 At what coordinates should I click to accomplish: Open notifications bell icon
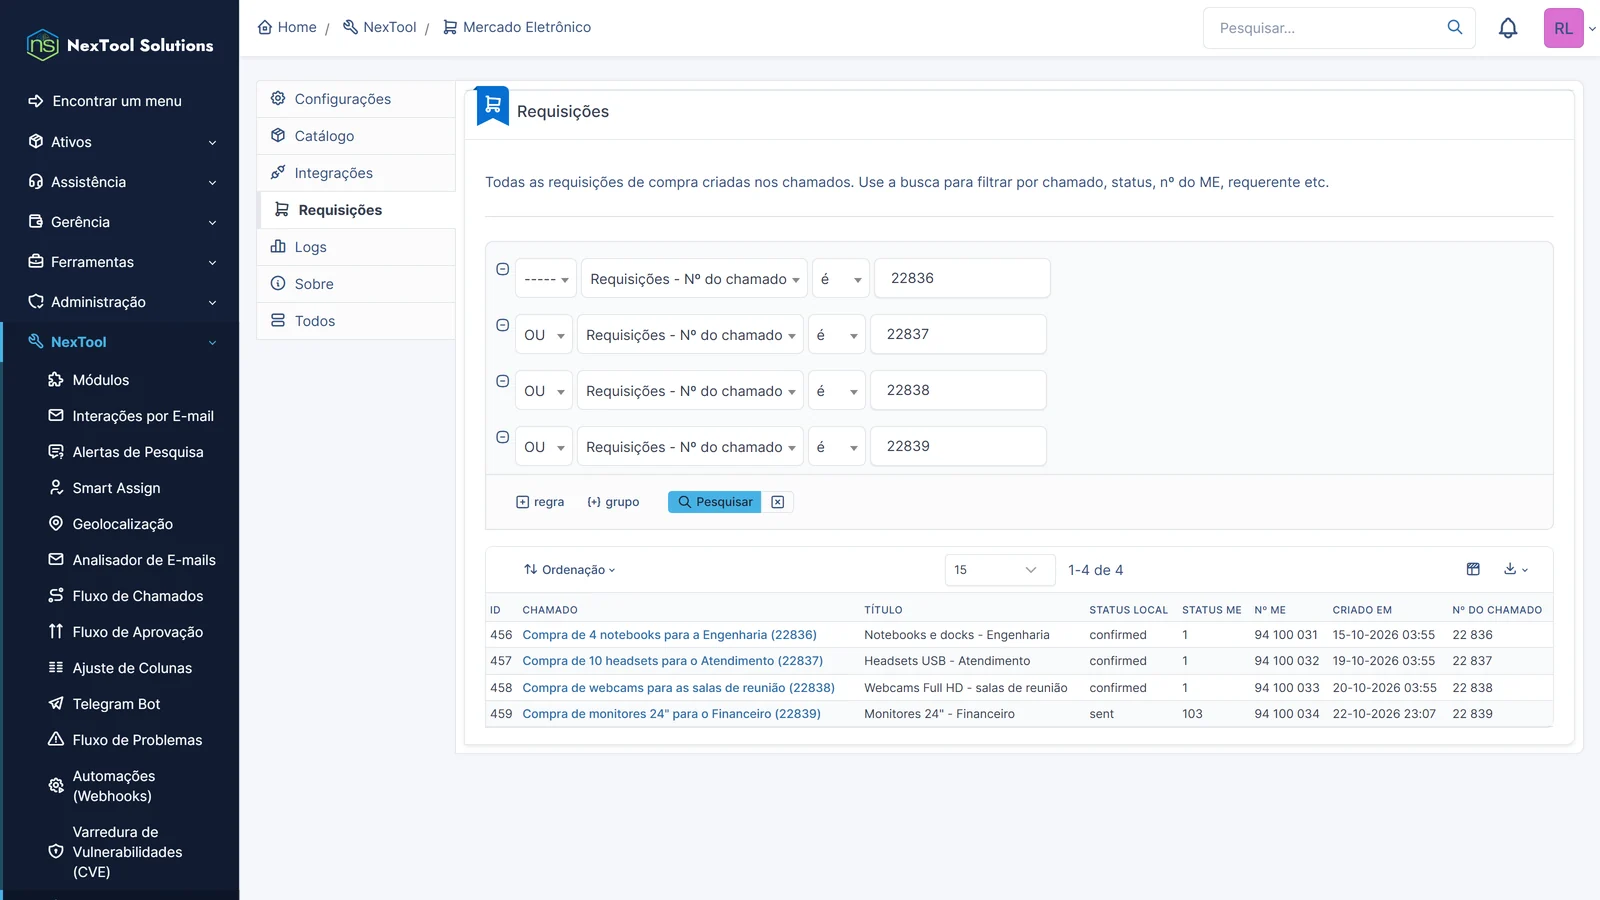(x=1508, y=28)
